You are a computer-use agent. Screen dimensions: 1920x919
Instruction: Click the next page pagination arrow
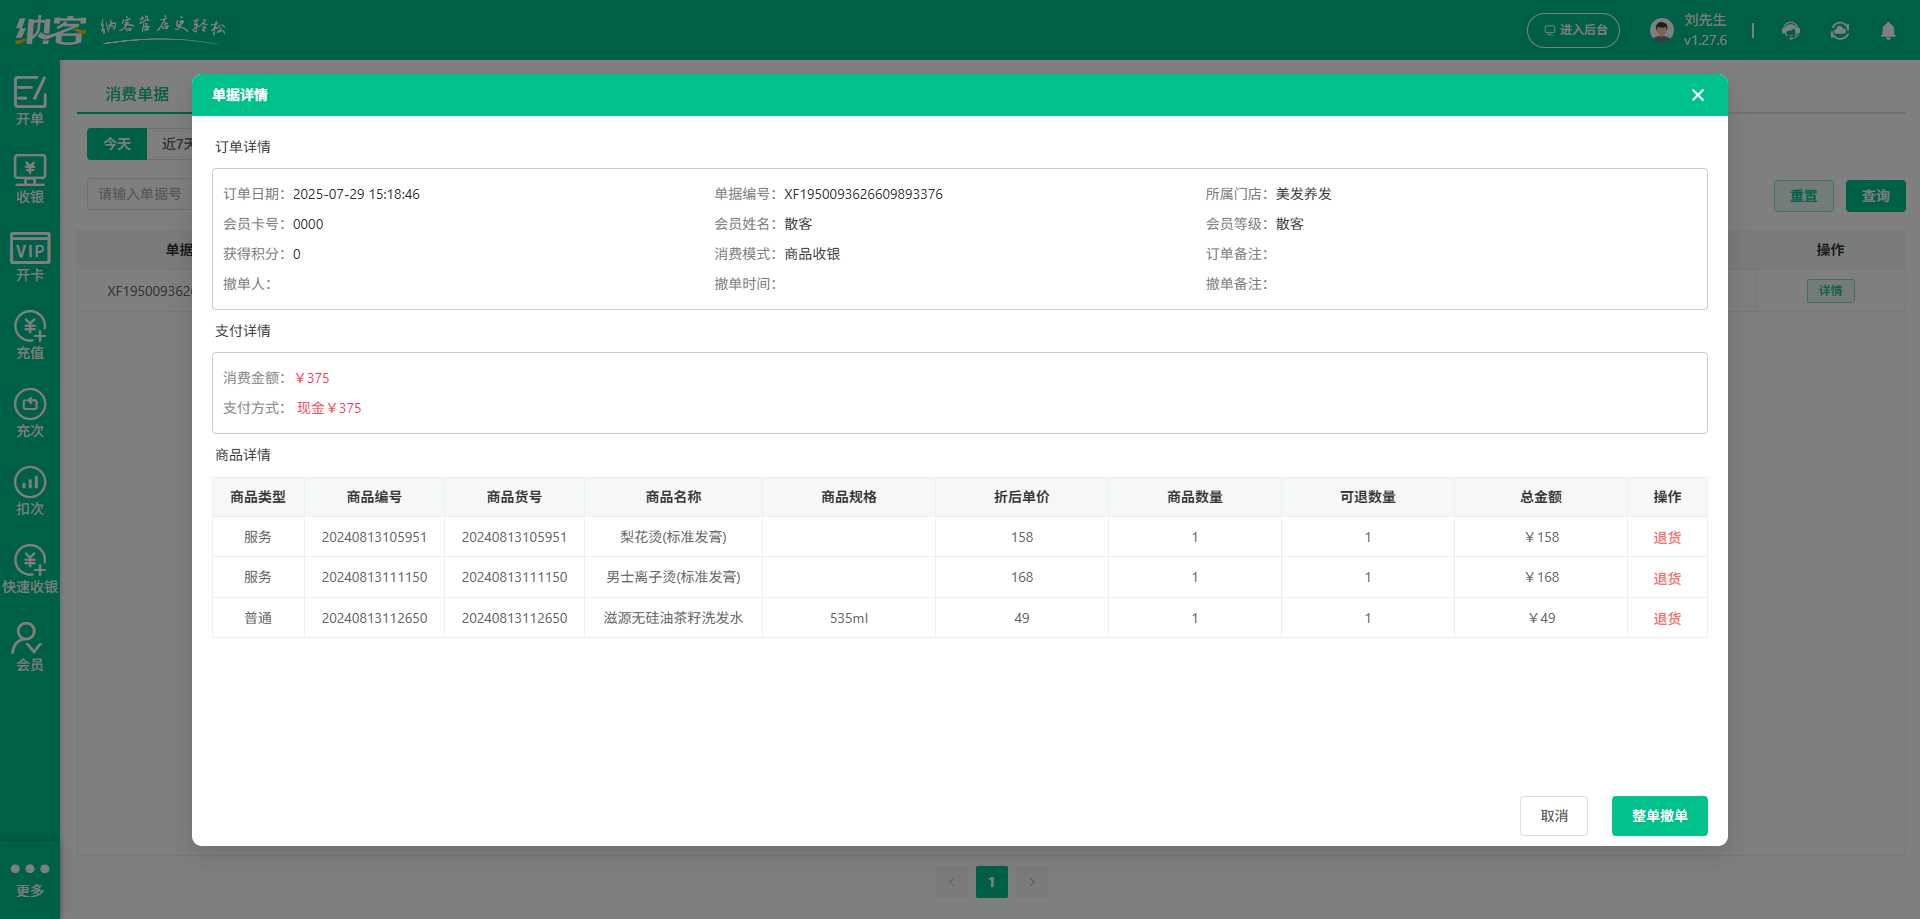1032,881
